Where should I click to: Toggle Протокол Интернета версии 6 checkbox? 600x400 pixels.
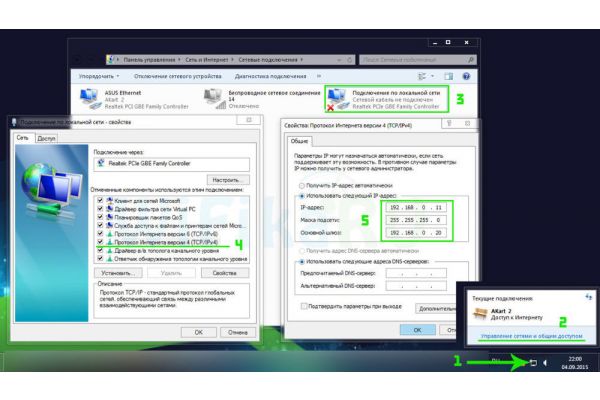coord(100,233)
